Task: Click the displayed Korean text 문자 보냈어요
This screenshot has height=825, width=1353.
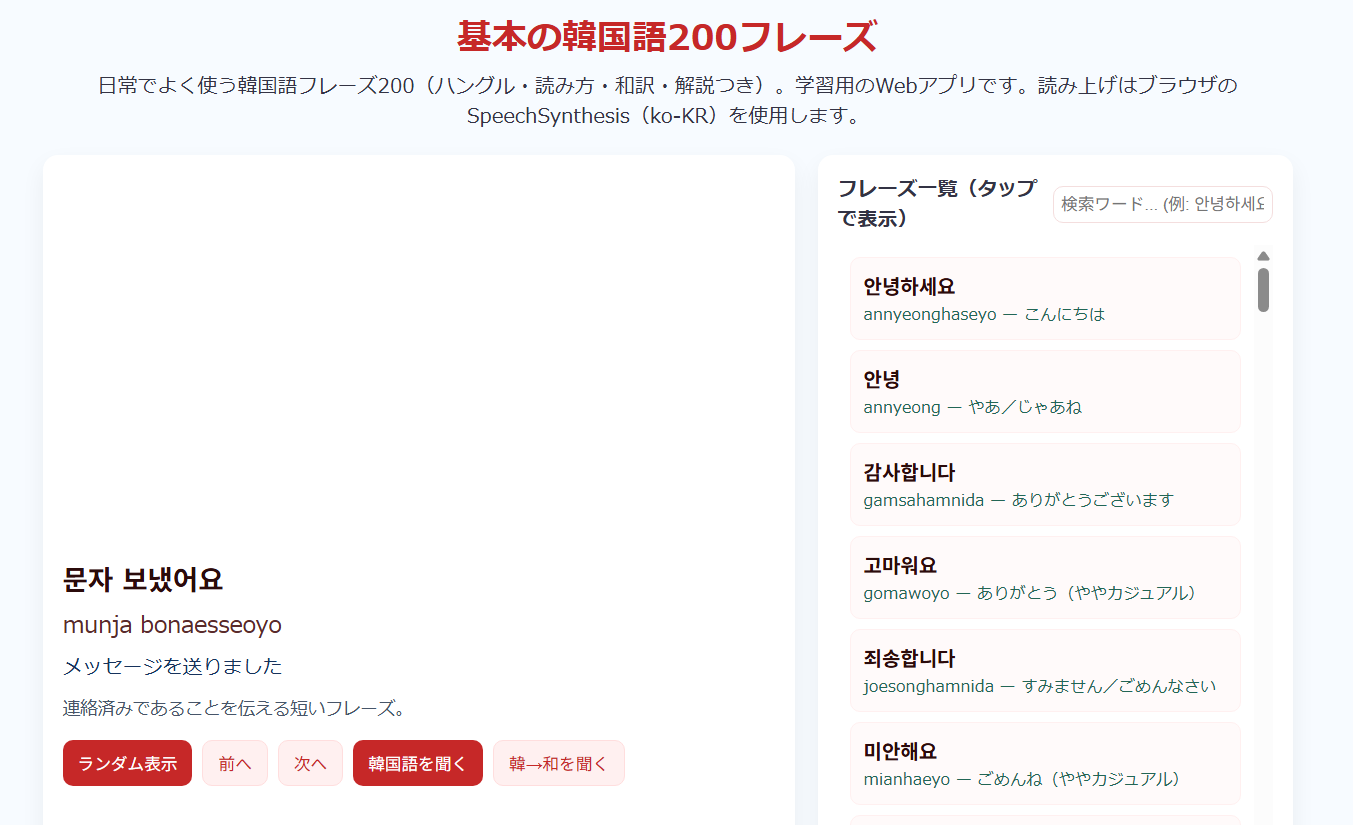Action: [x=143, y=579]
